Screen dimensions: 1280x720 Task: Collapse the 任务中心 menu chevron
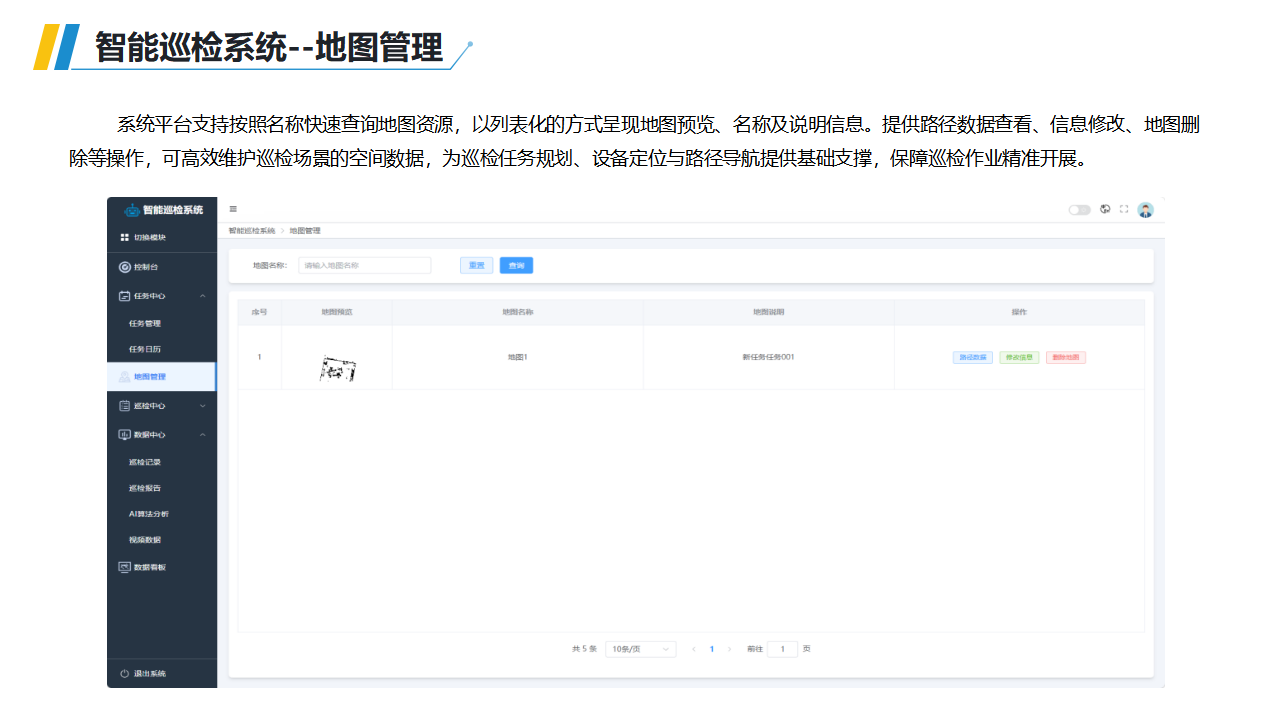point(203,296)
